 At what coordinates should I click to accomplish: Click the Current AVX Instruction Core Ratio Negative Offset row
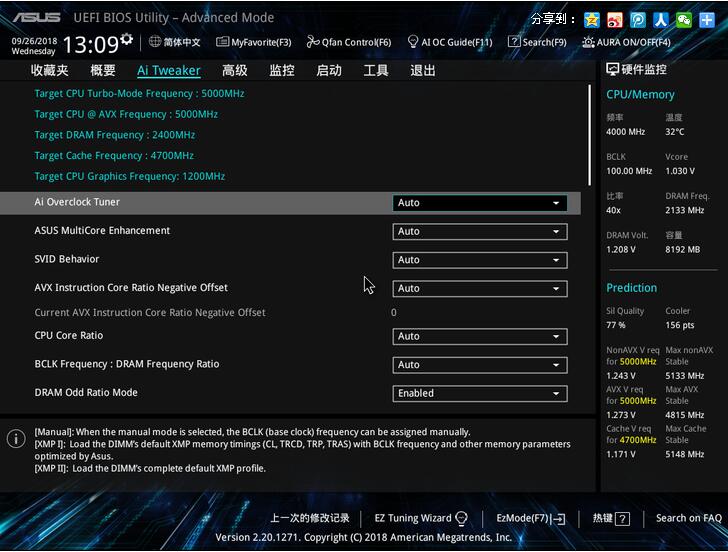click(x=290, y=312)
